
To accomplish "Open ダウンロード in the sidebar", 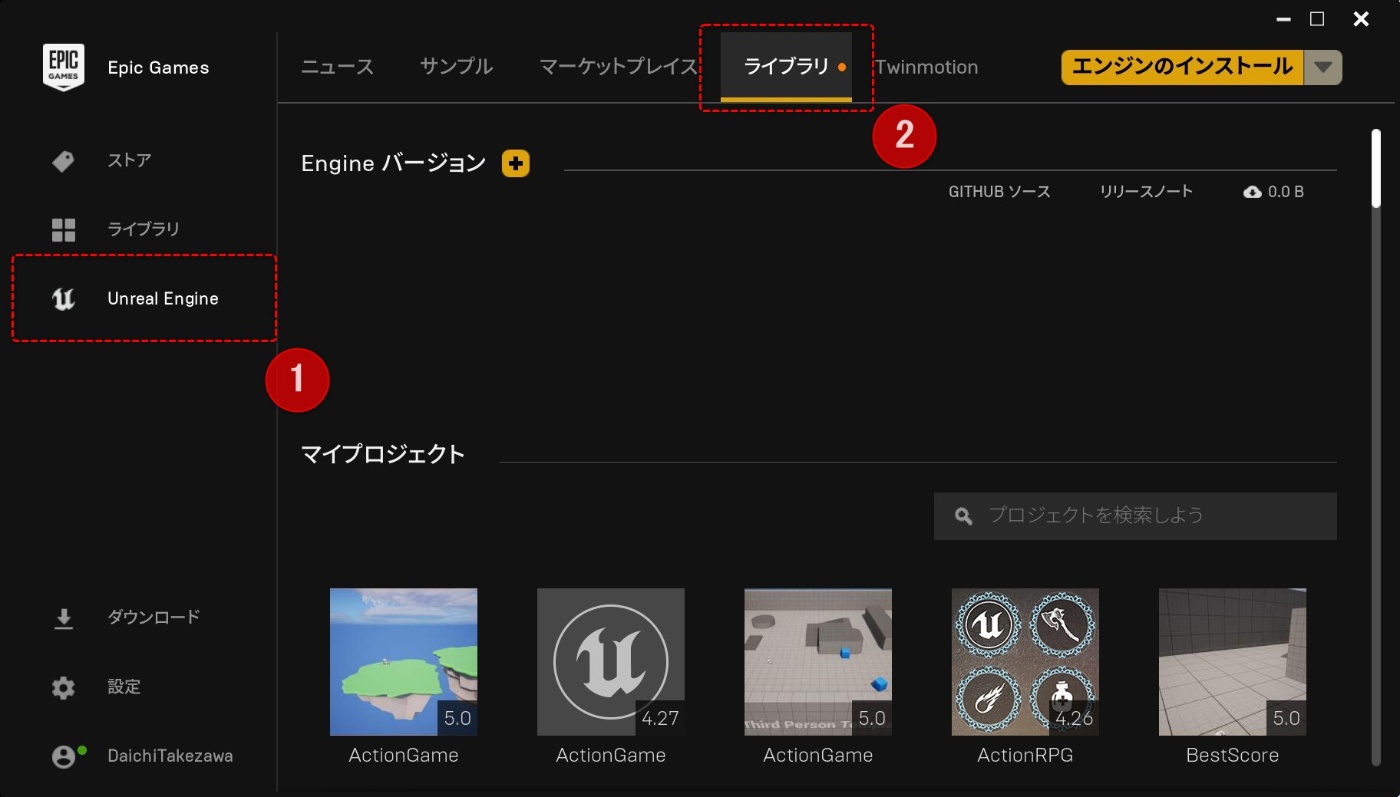I will 153,617.
